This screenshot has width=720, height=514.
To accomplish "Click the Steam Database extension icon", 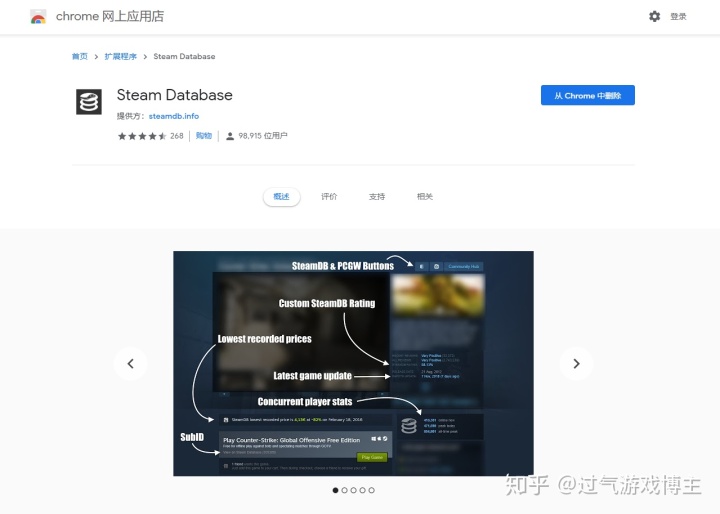I will pos(89,102).
